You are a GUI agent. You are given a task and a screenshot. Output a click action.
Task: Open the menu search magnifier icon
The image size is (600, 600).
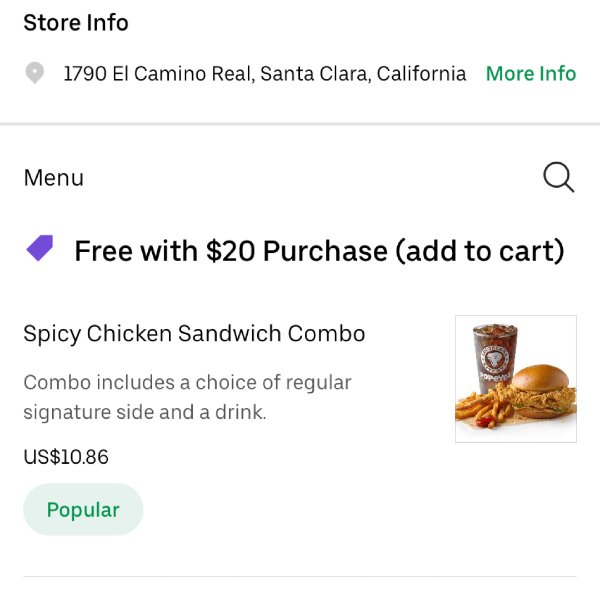tap(558, 177)
